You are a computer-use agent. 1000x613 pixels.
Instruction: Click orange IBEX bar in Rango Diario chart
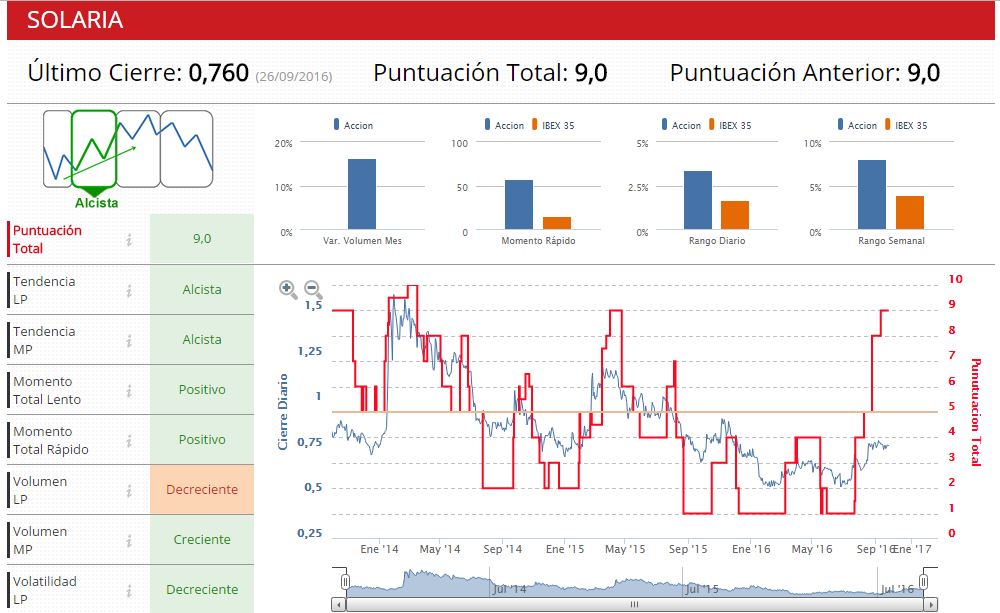pos(735,215)
